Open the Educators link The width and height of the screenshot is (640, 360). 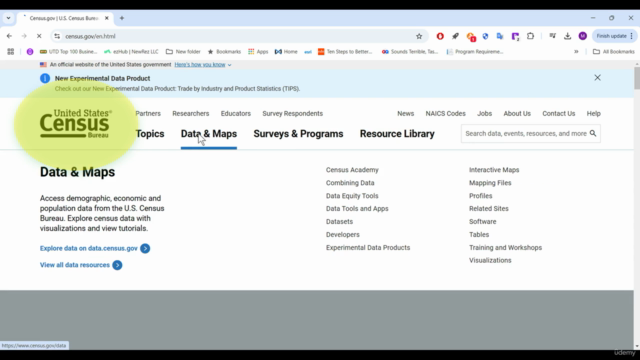[236, 113]
